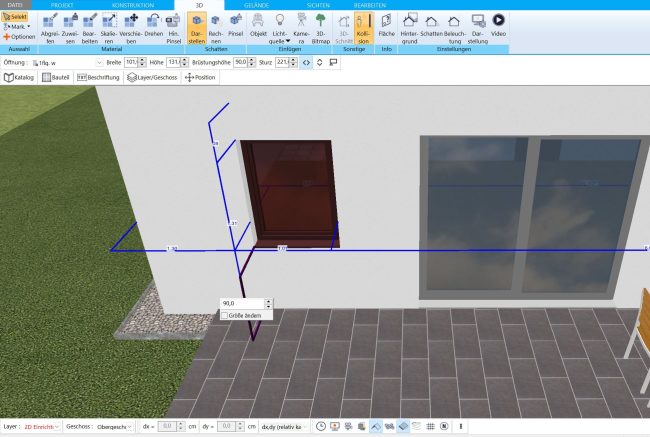Adjust the Höhe spinner arrows
The height and width of the screenshot is (437, 650).
pos(184,62)
